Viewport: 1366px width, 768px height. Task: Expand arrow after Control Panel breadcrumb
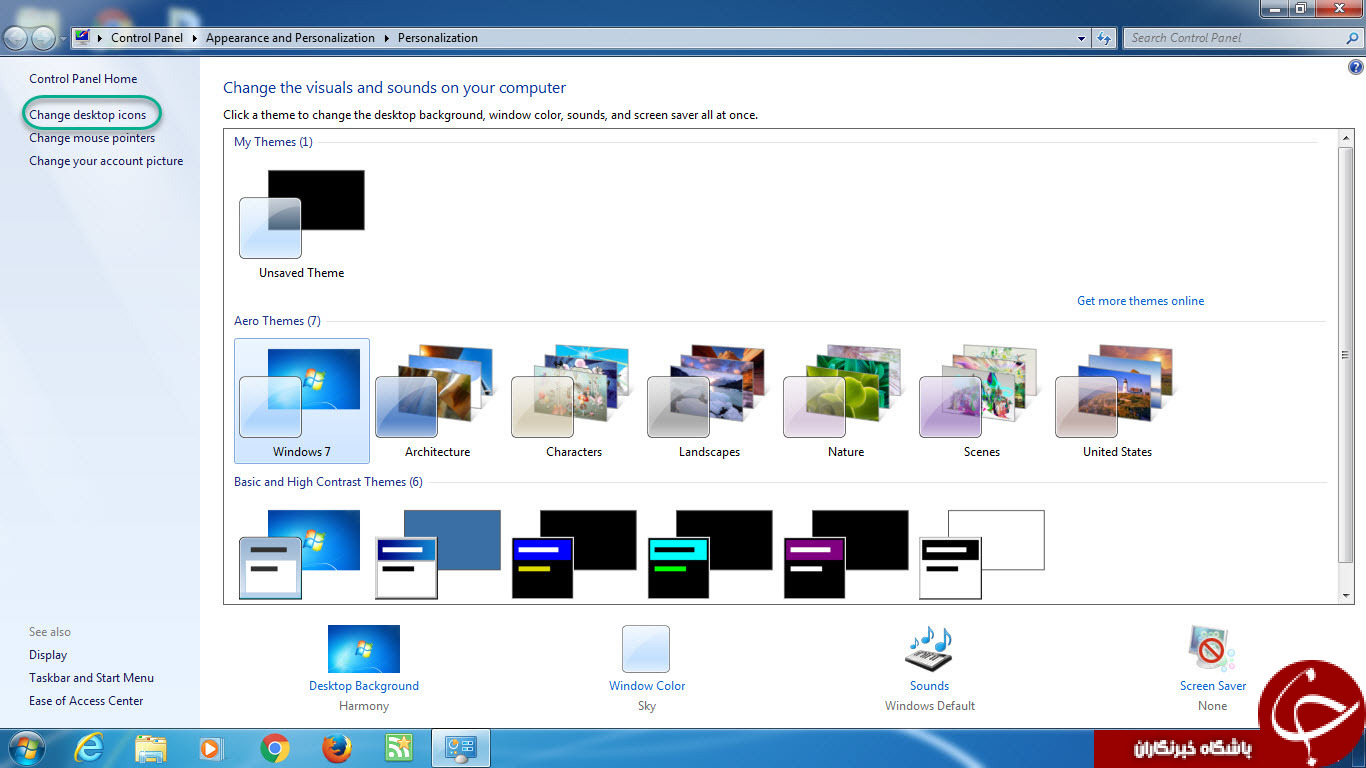[x=195, y=38]
